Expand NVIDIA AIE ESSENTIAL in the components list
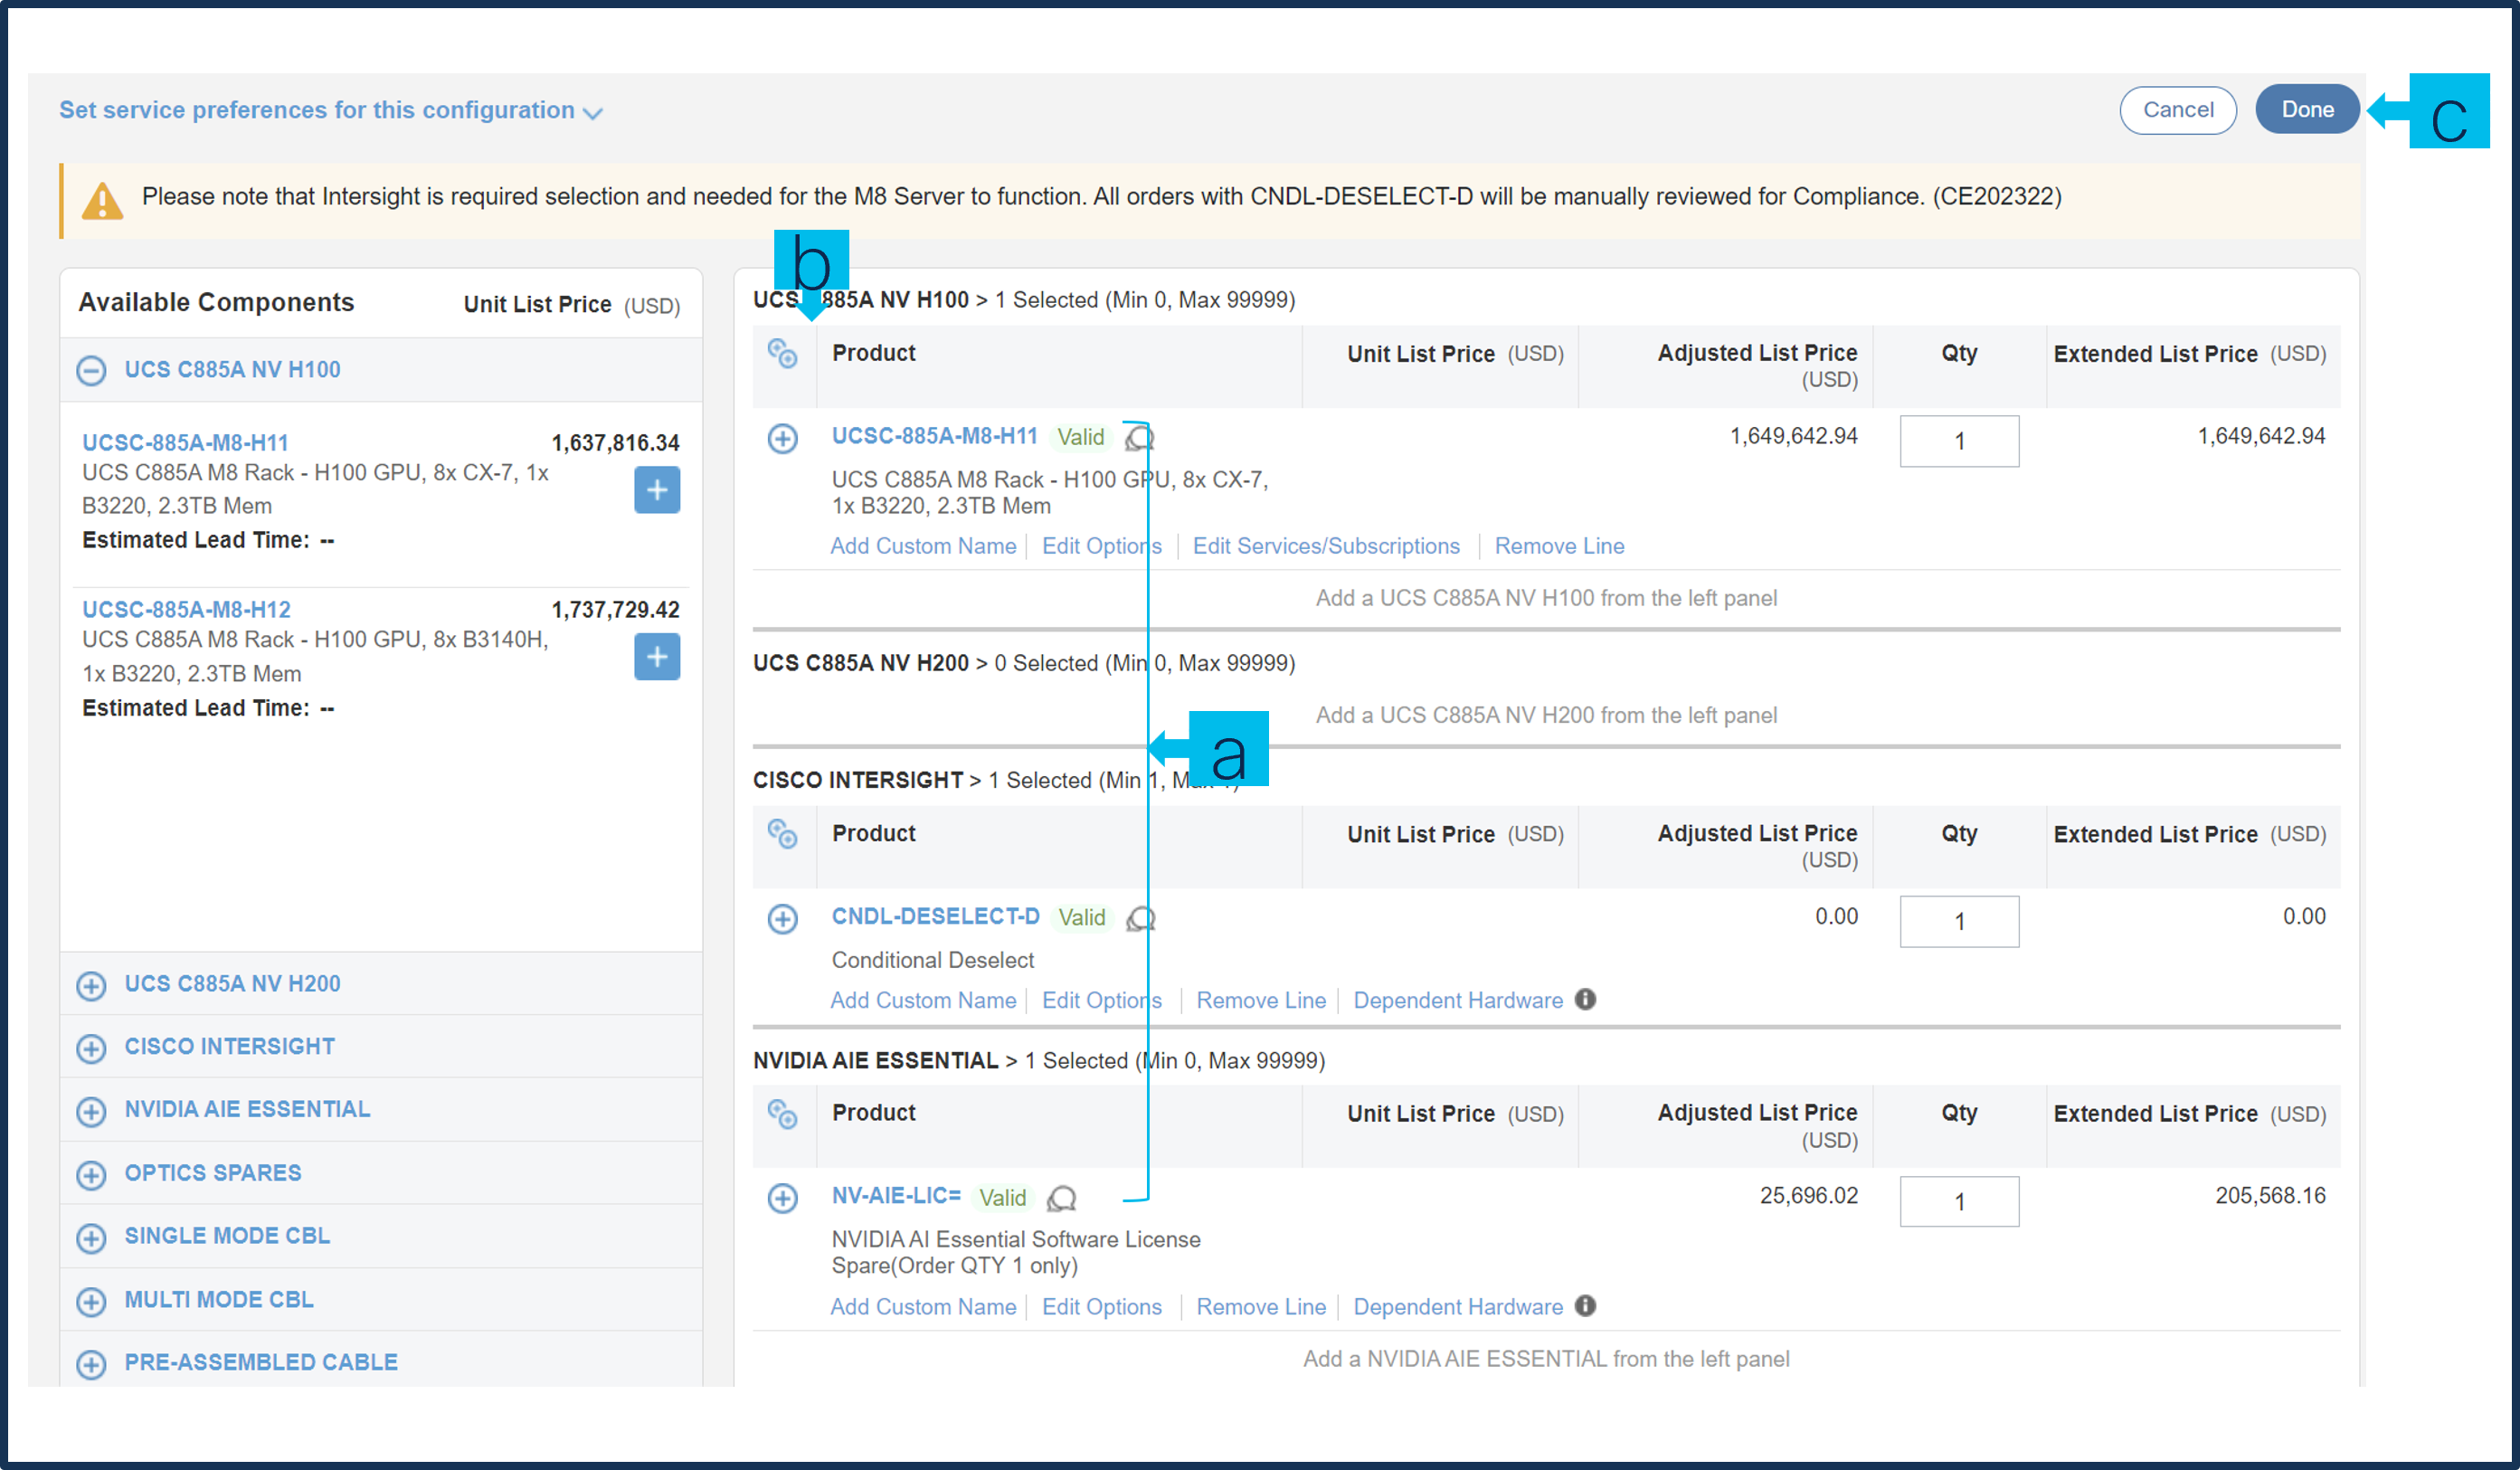The width and height of the screenshot is (2520, 1470). [91, 1111]
